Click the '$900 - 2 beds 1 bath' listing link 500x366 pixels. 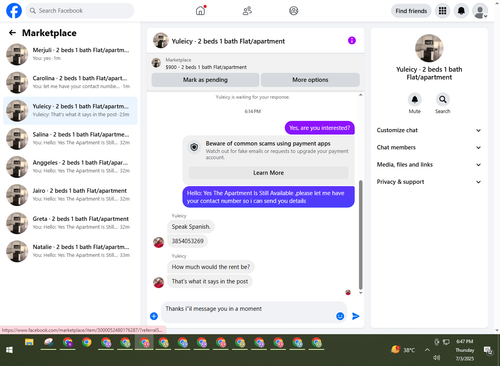point(206,67)
